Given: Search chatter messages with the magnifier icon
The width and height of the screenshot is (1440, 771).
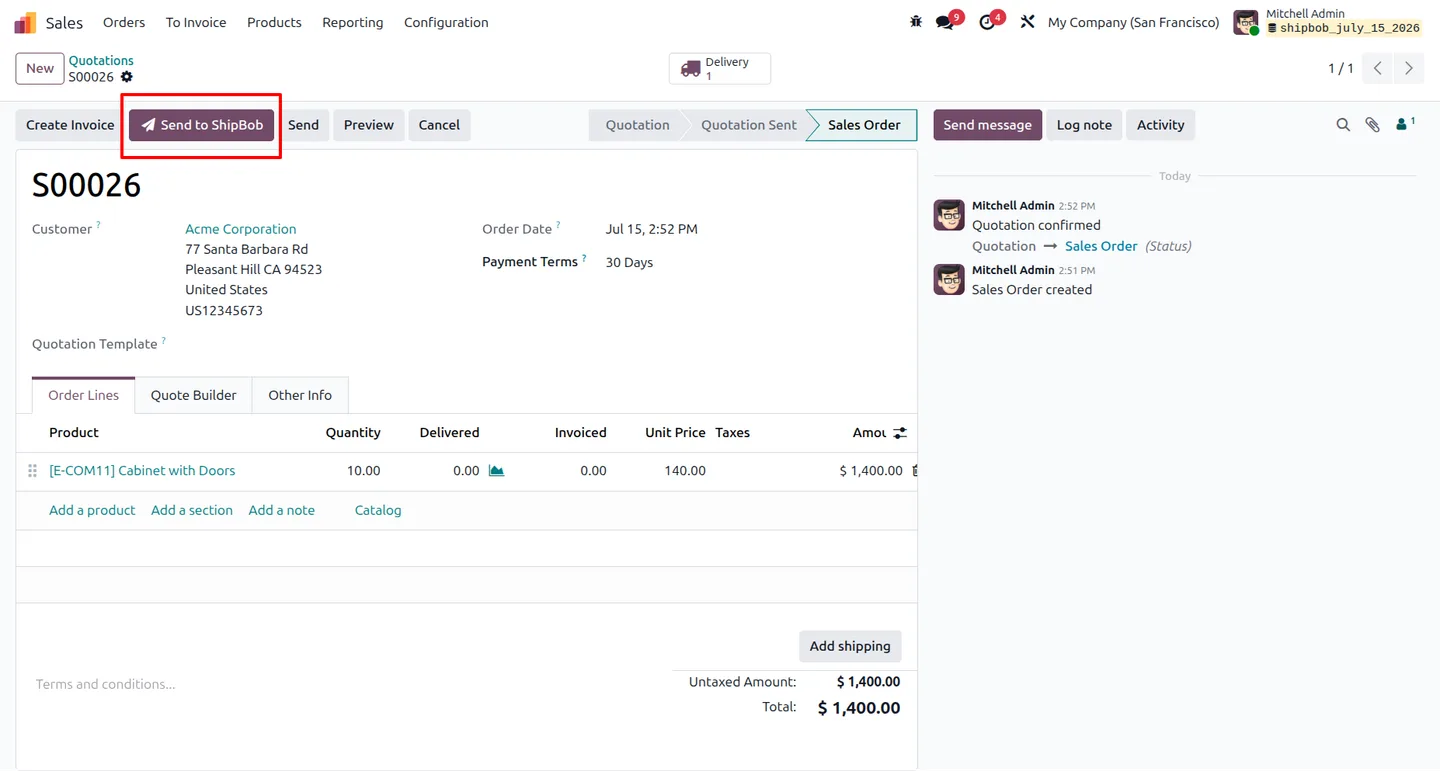Looking at the screenshot, I should pyautogui.click(x=1343, y=125).
